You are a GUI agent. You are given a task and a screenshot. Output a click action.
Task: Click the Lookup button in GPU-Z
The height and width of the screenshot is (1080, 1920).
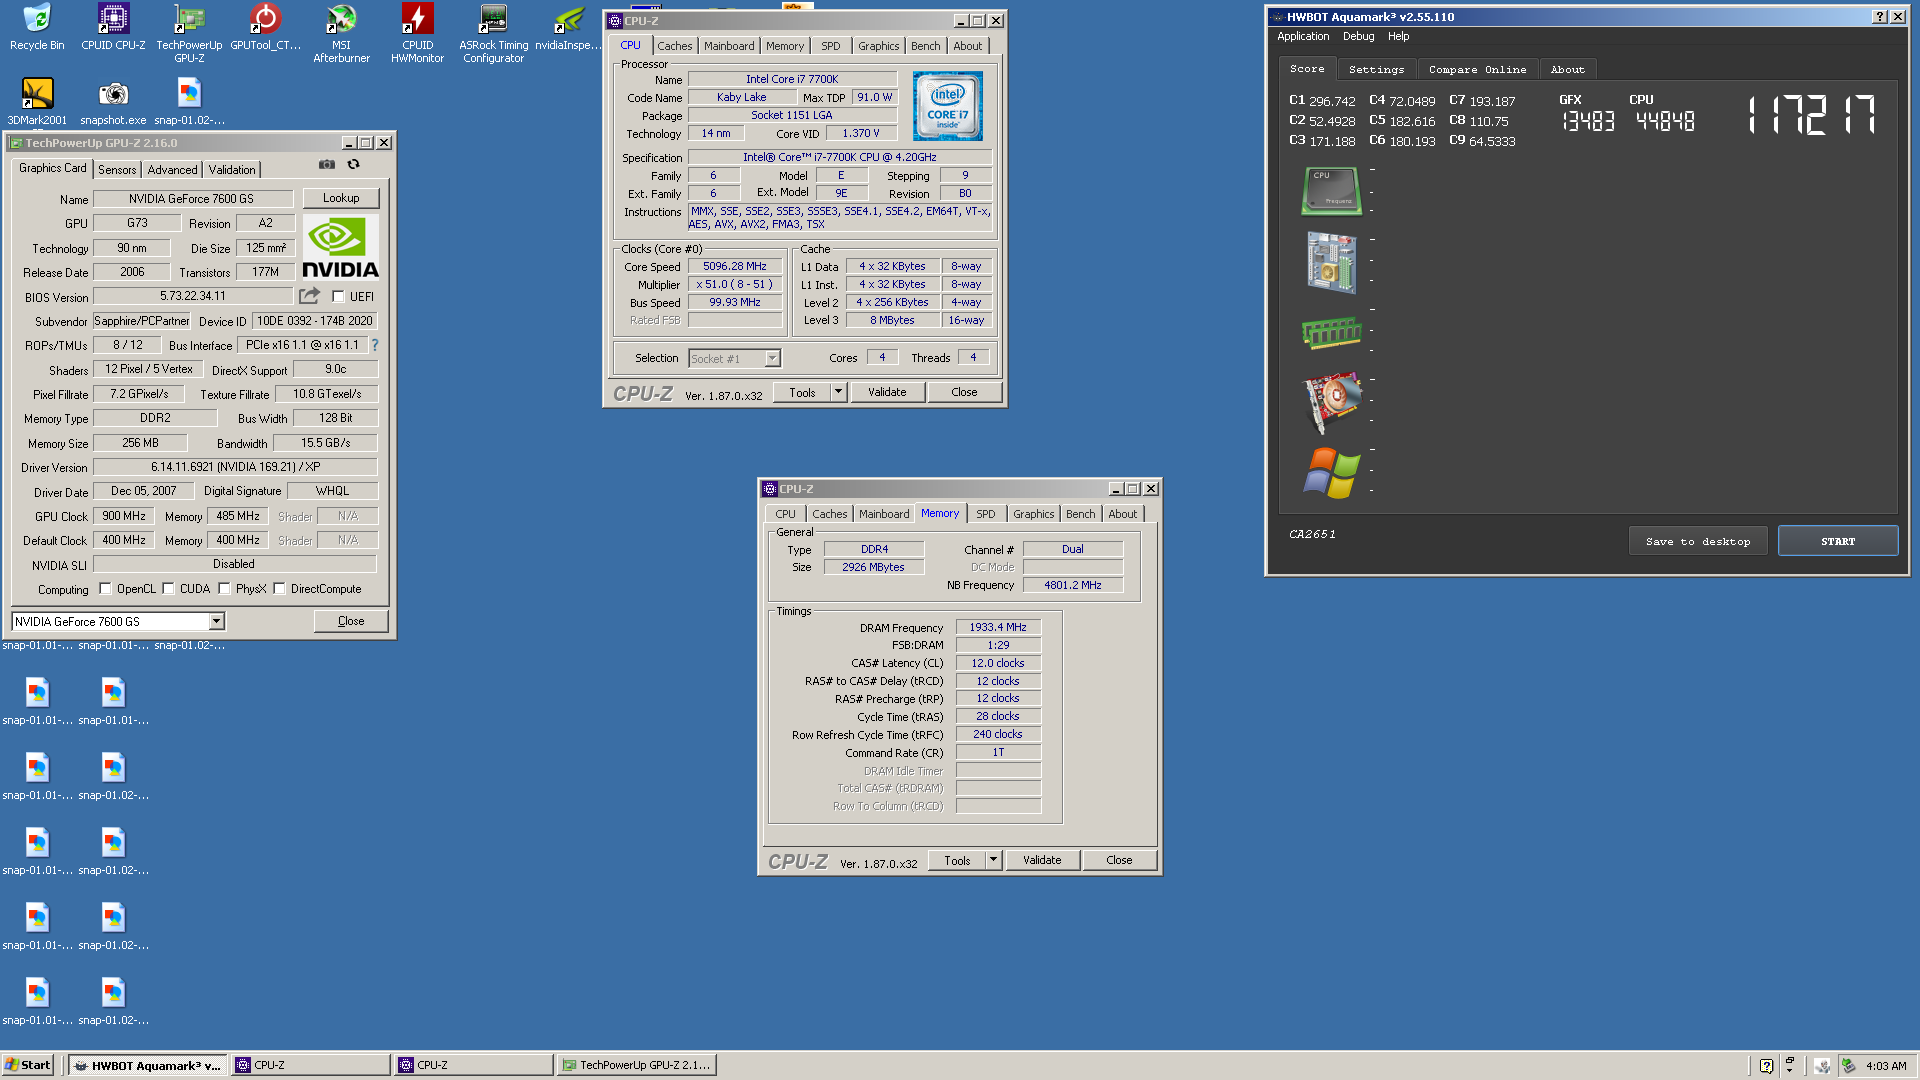[341, 198]
